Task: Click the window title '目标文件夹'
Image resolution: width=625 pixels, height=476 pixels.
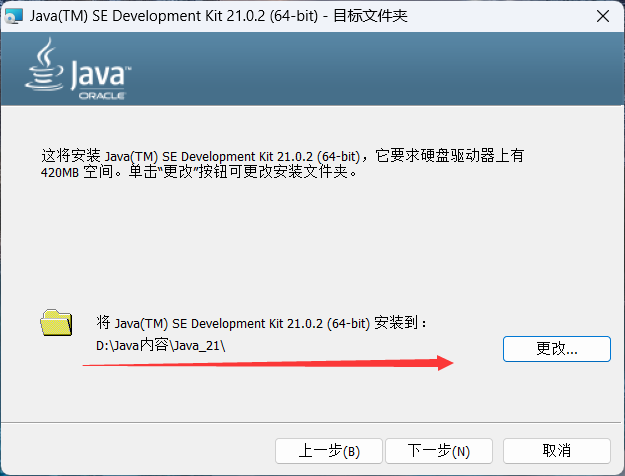Action: (x=370, y=16)
